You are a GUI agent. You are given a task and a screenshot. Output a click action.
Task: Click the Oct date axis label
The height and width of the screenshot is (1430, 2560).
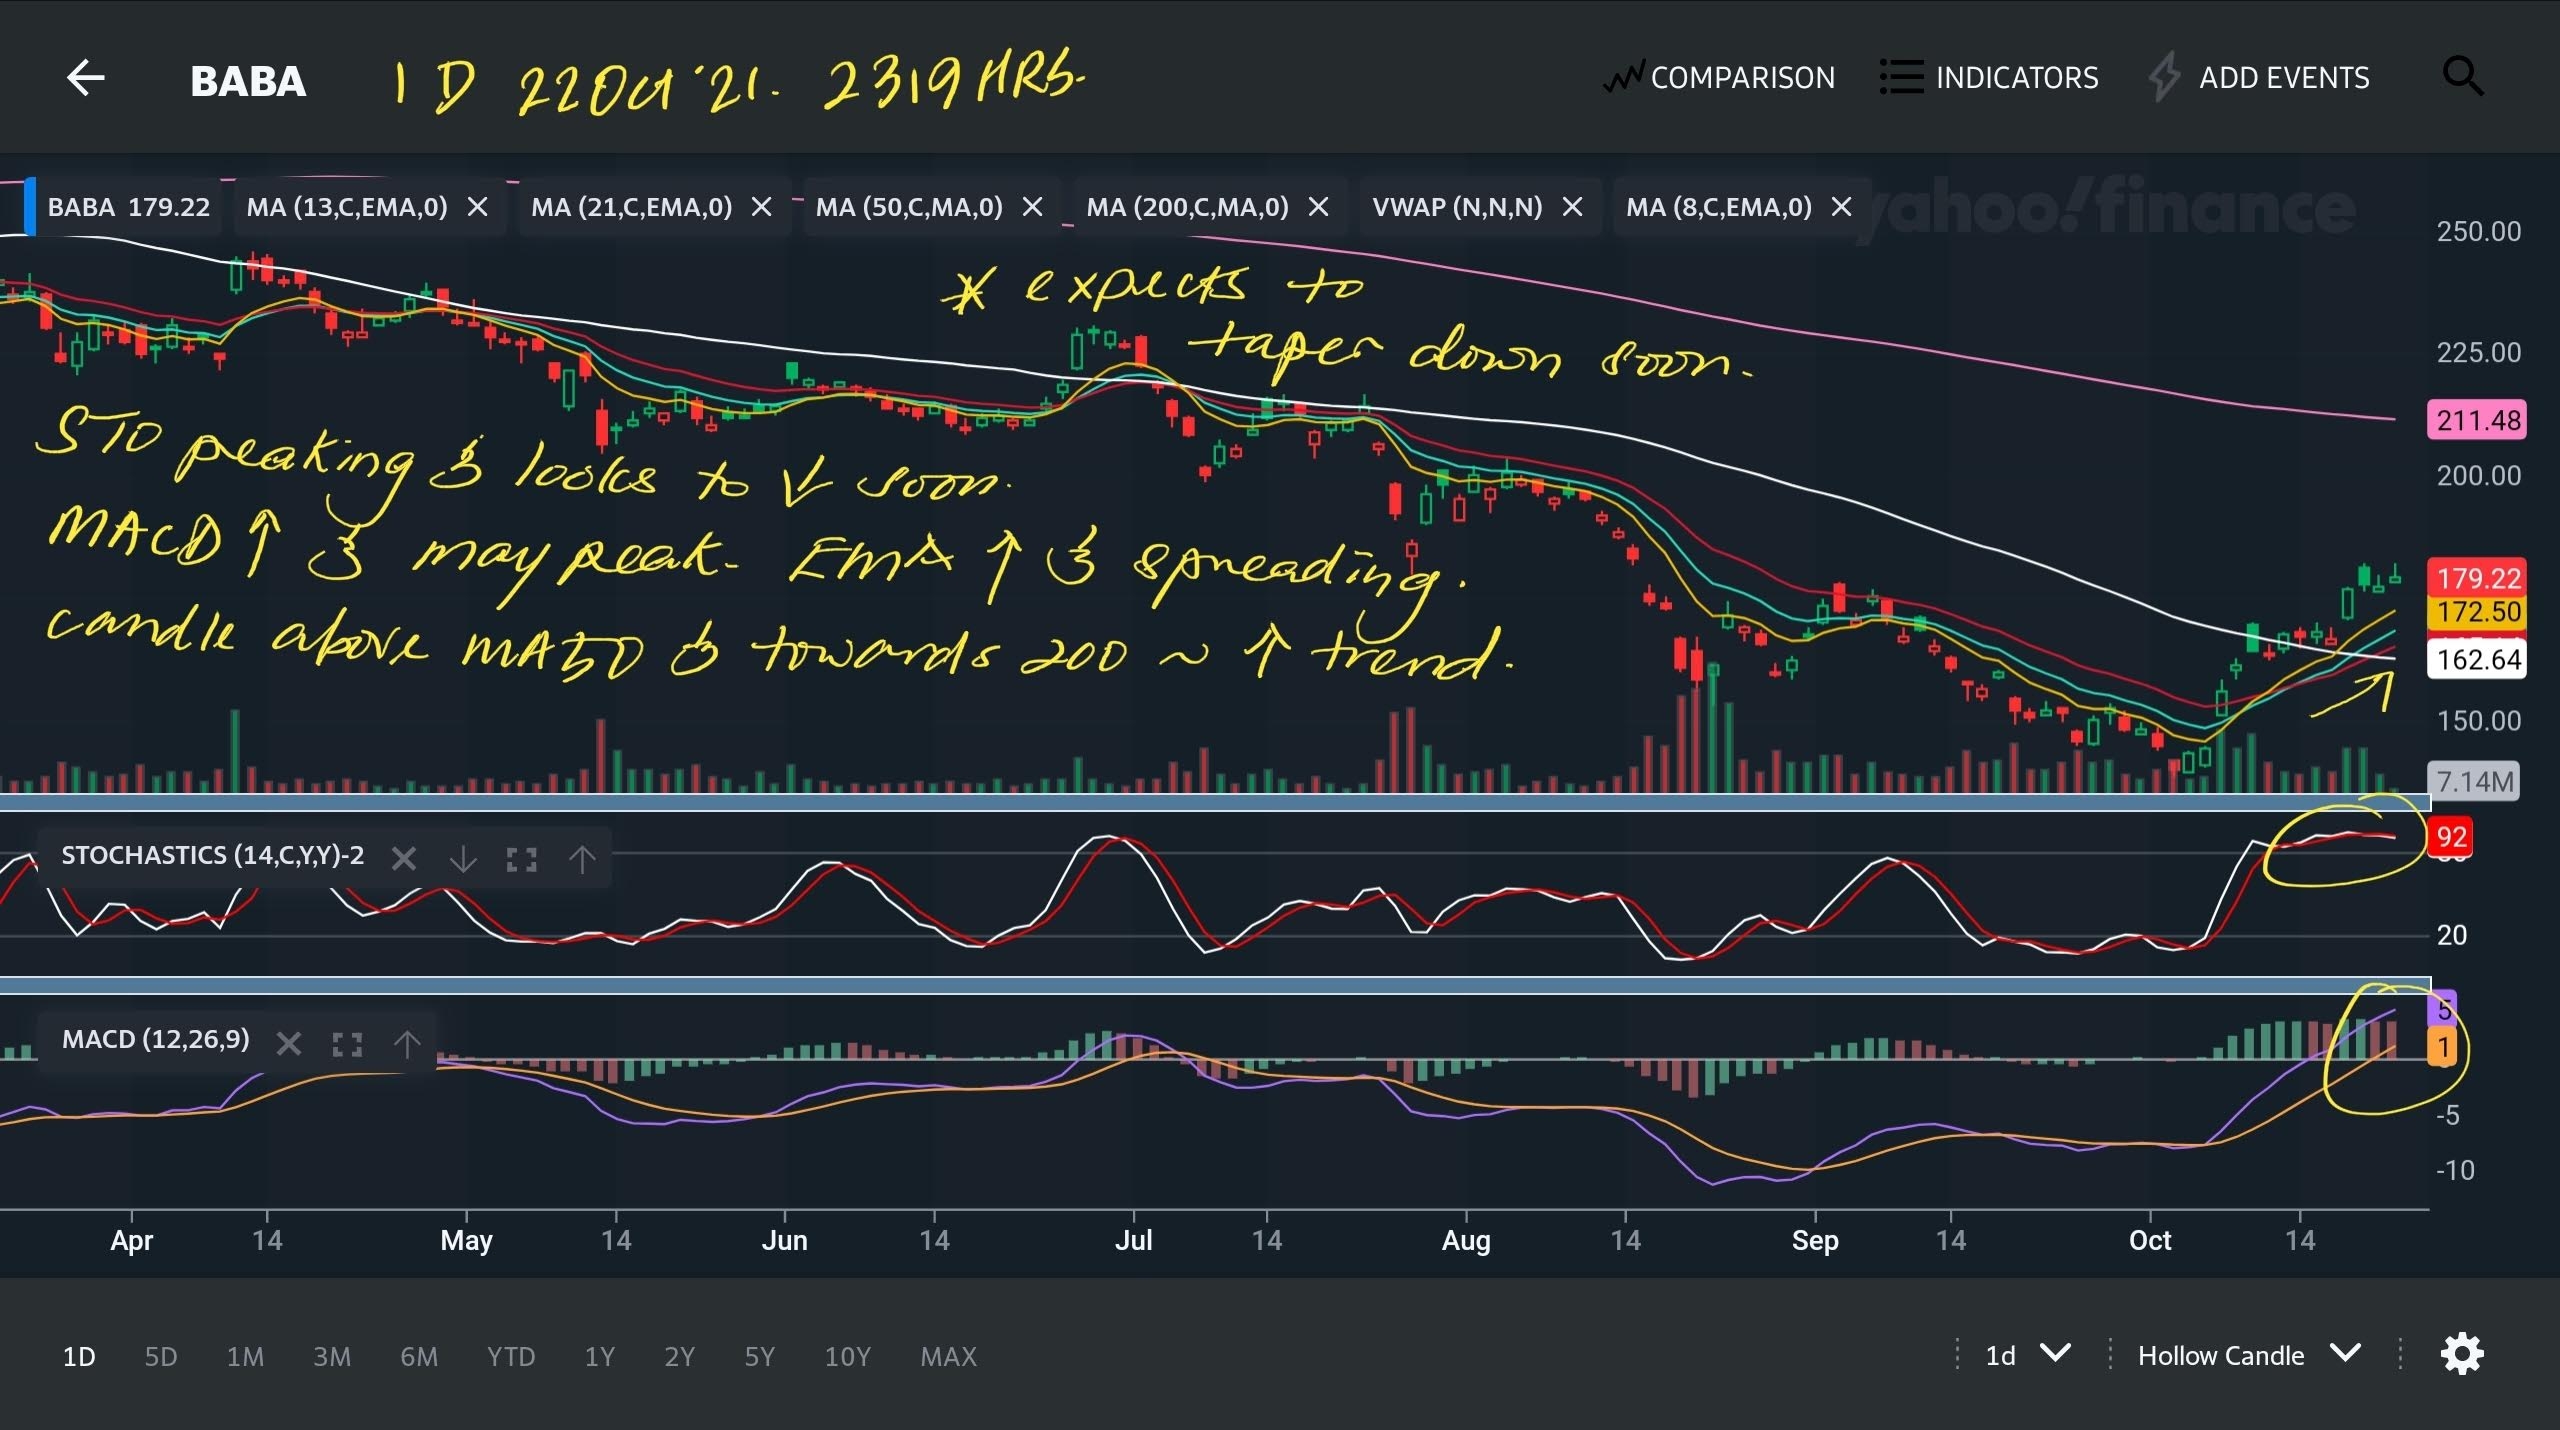tap(2150, 1240)
